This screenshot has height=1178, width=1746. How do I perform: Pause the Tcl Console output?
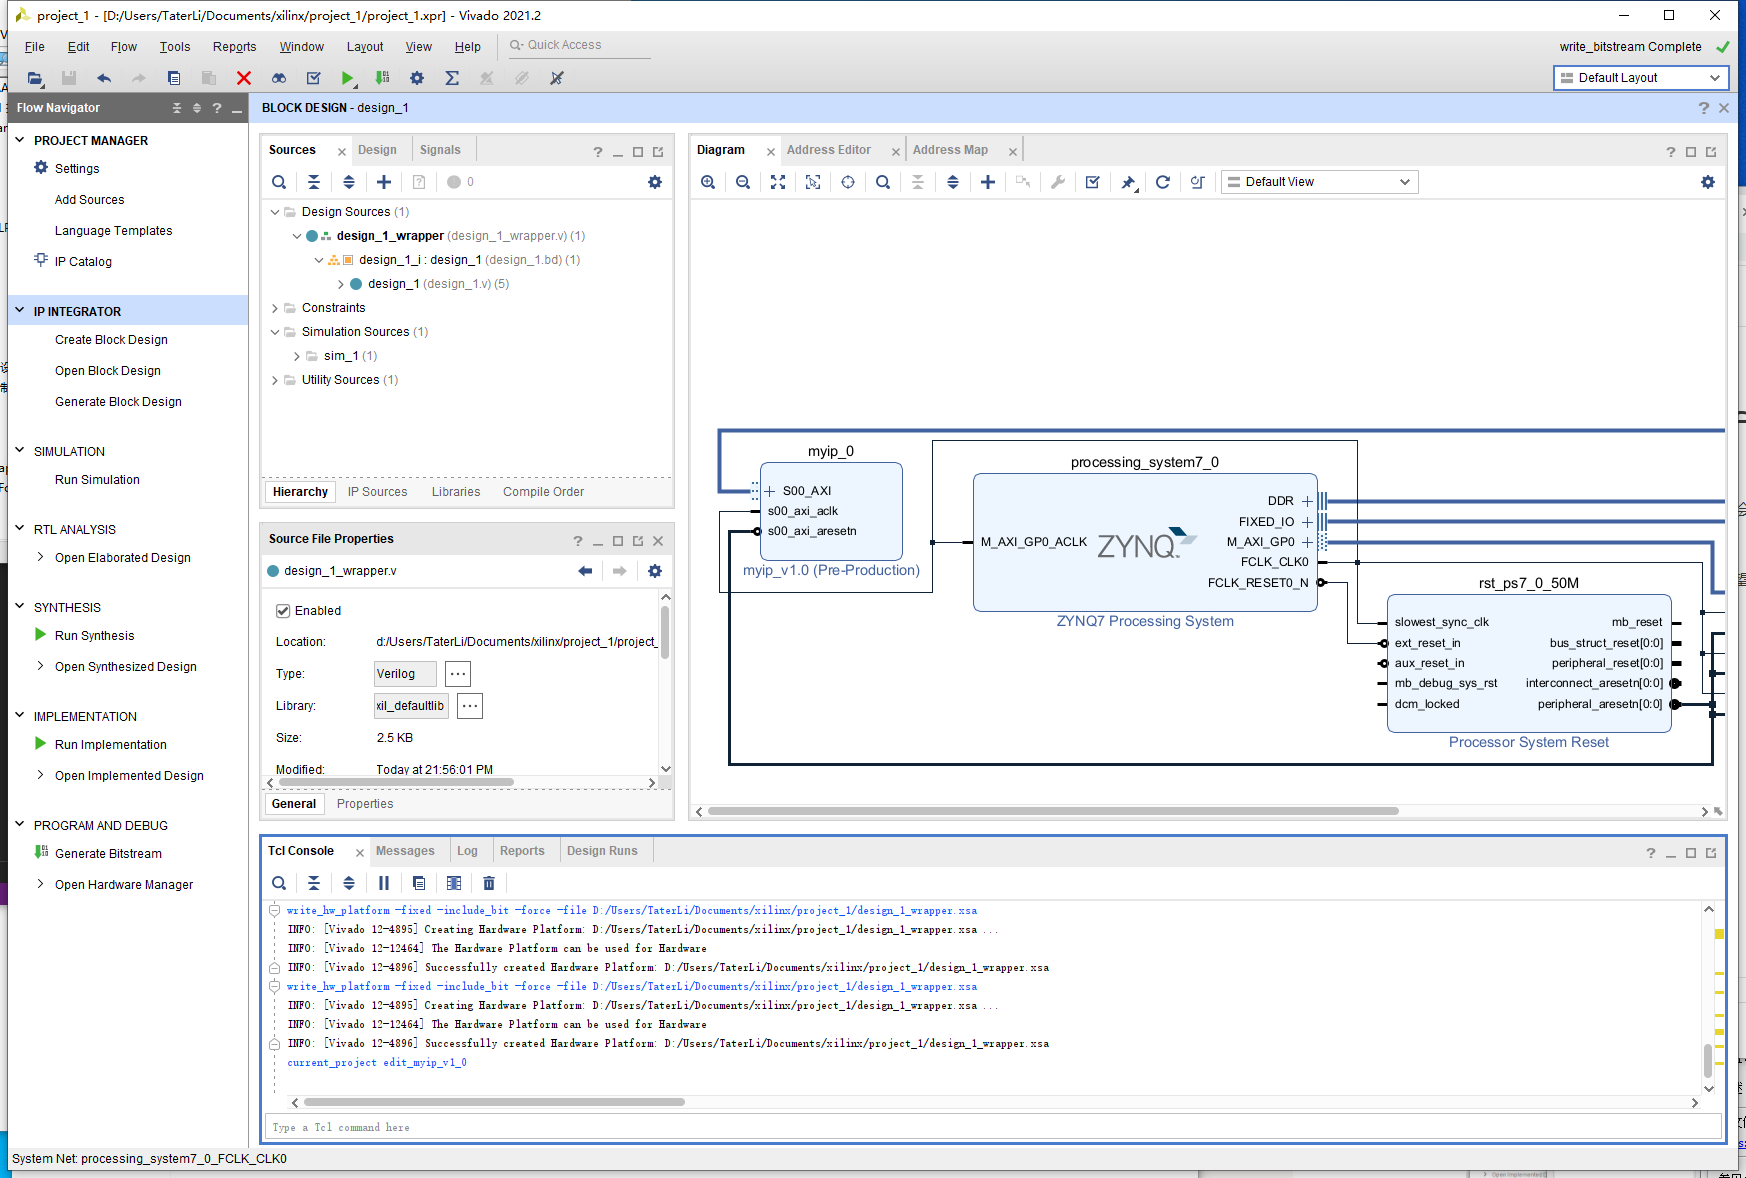384,883
